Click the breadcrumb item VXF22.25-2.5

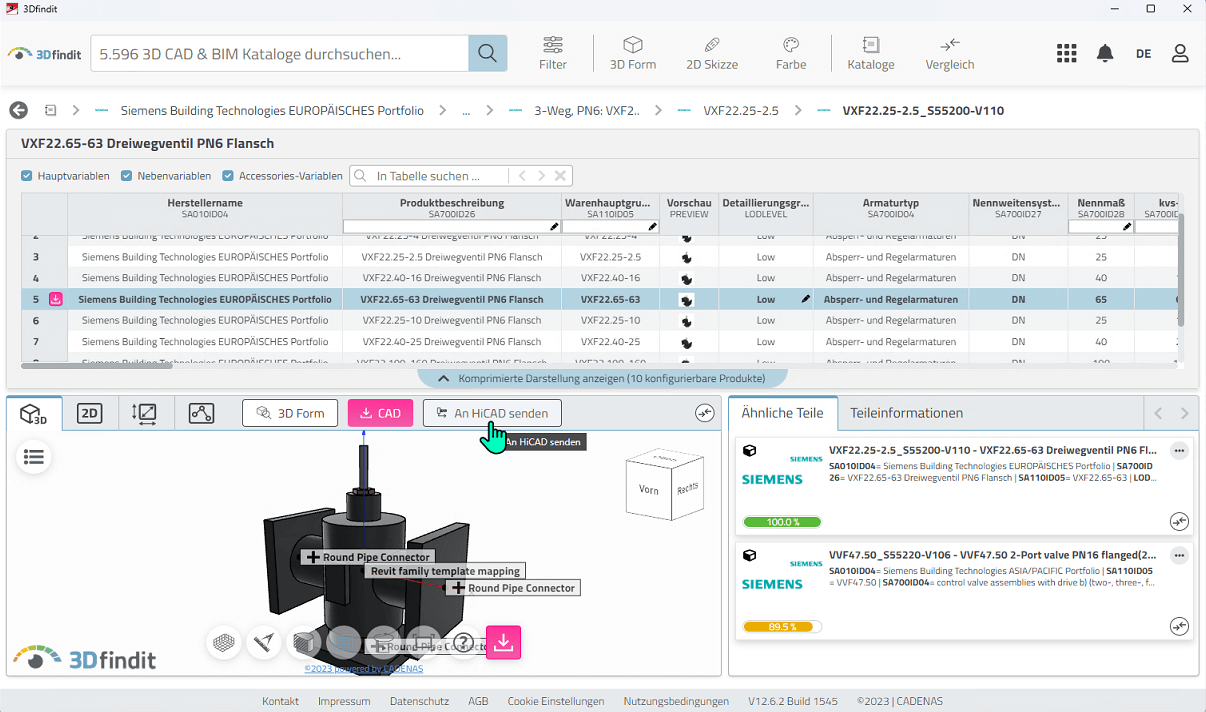tap(741, 110)
